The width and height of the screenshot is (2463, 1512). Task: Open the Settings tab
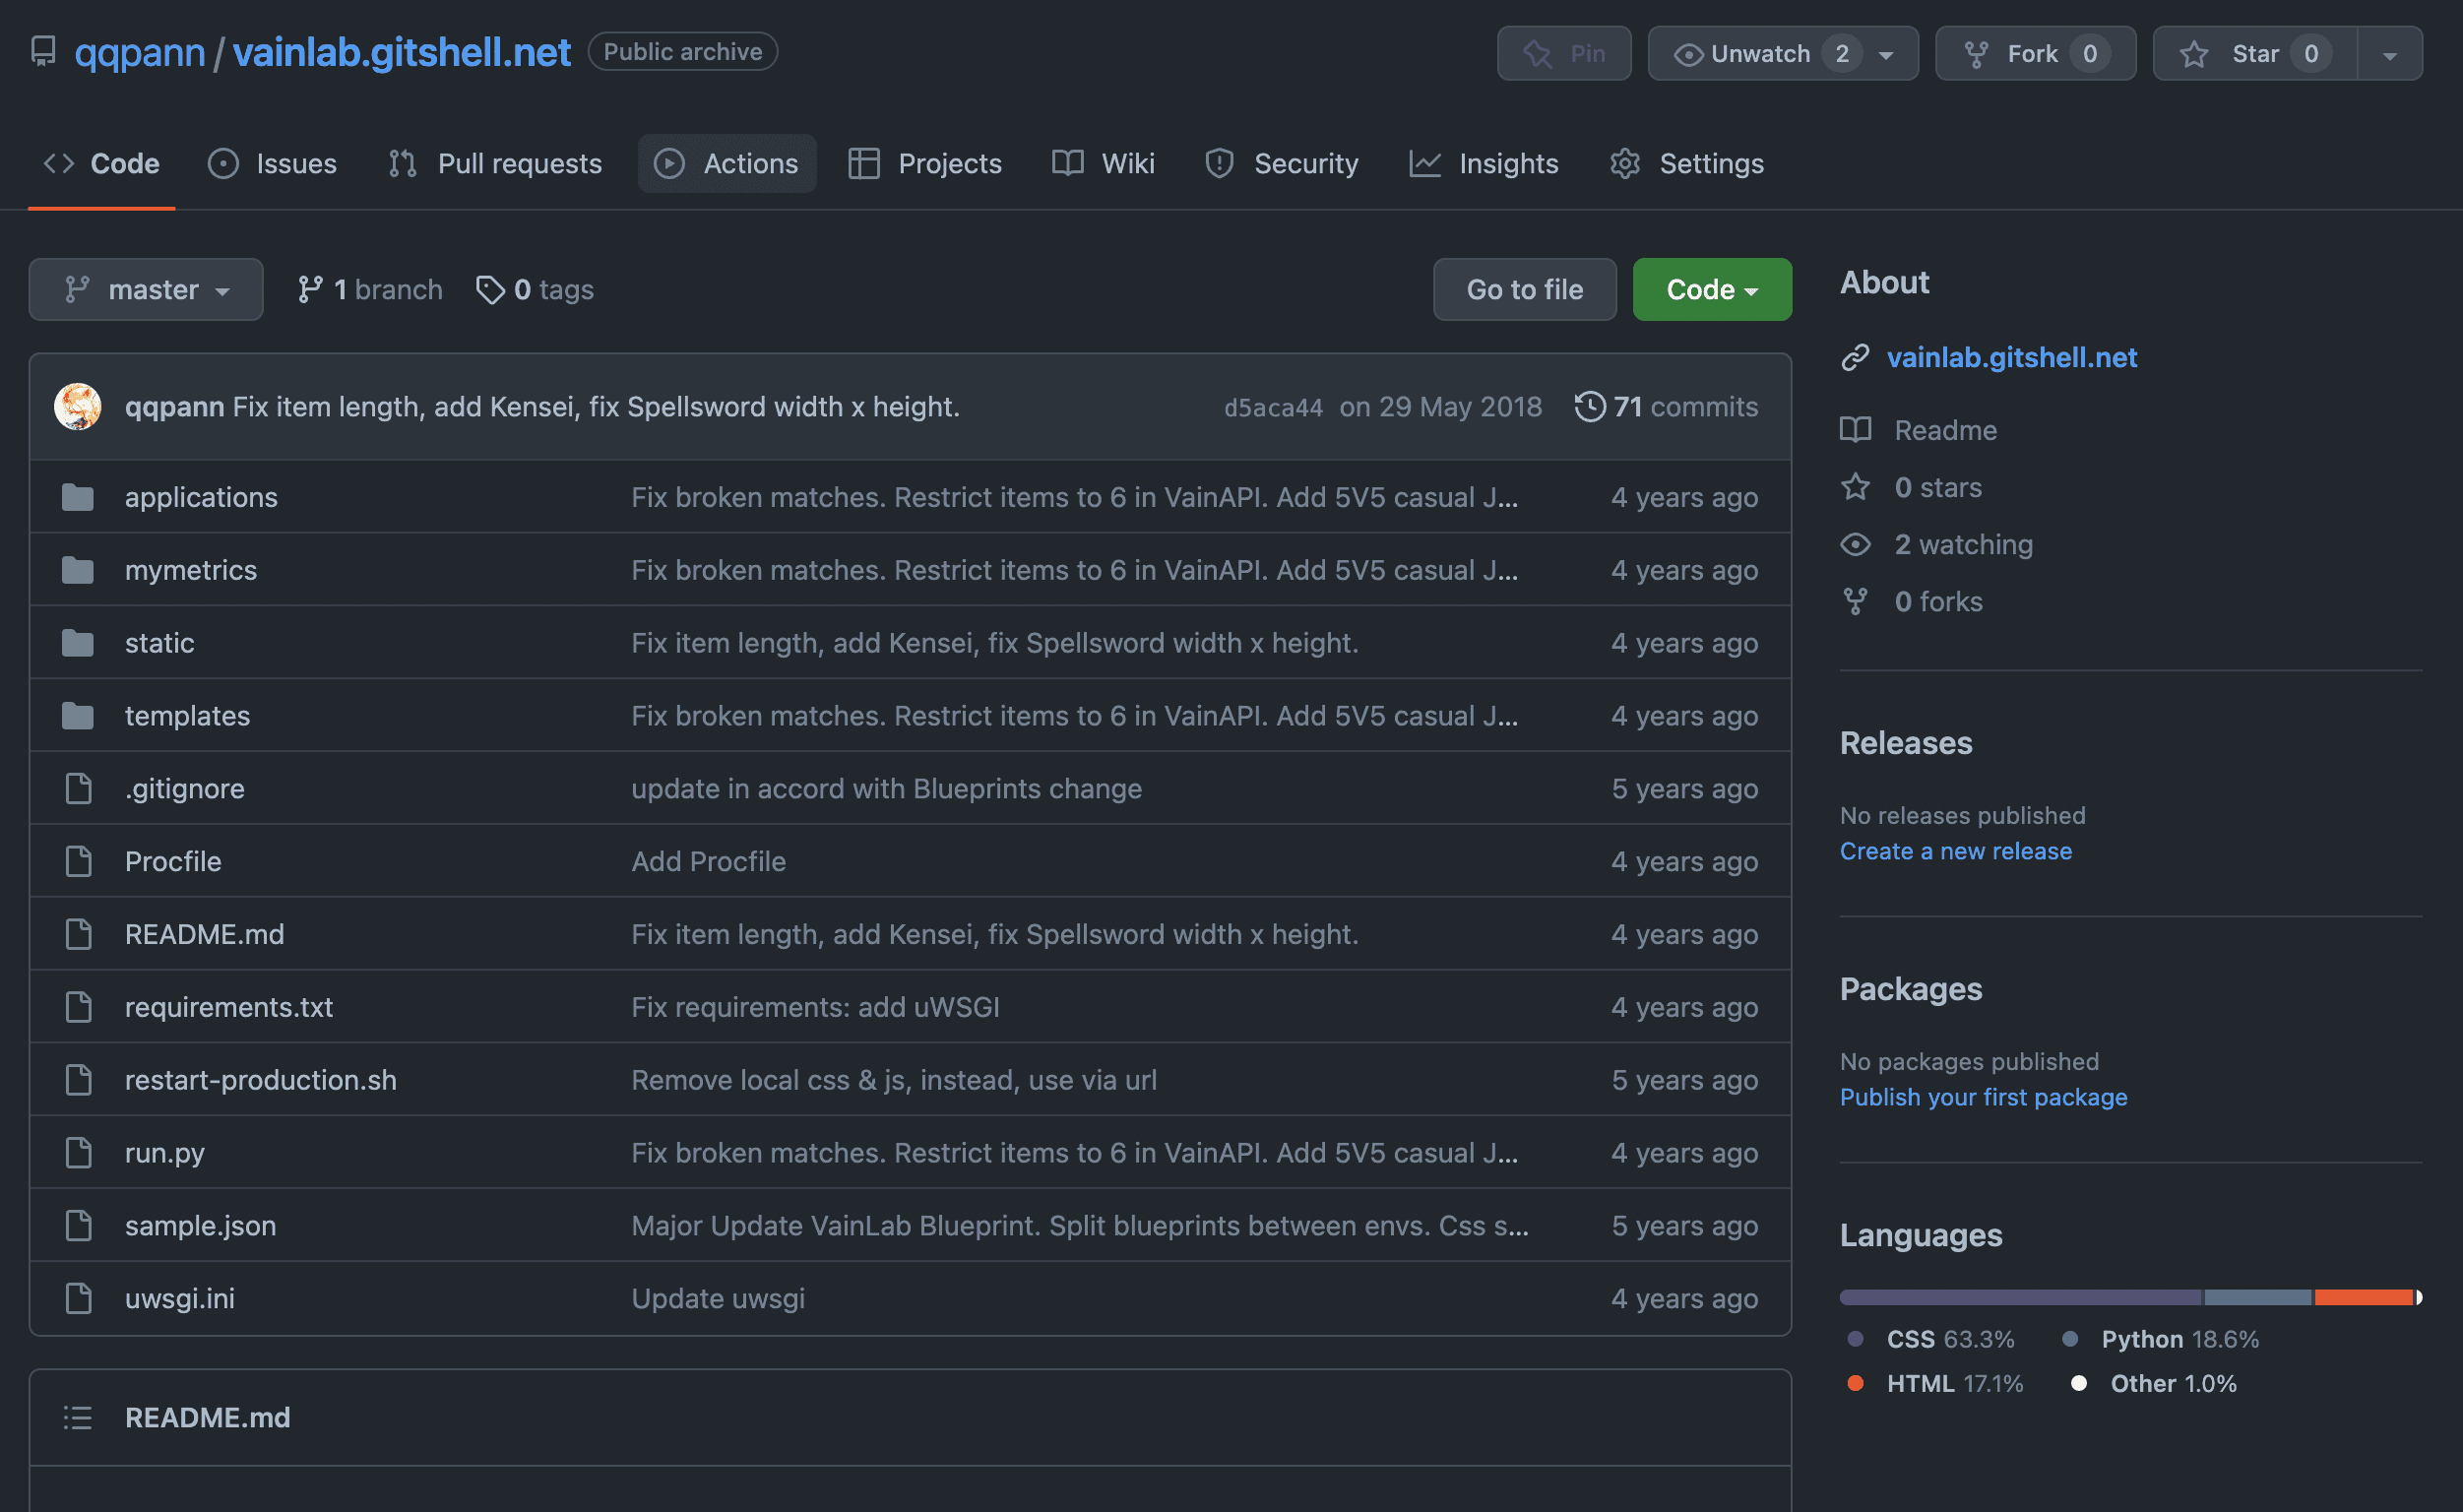(x=1687, y=163)
